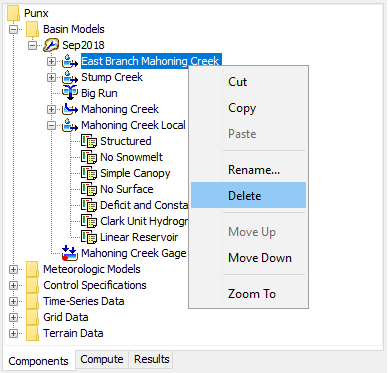The width and height of the screenshot is (388, 373).
Task: Click the Grid Data folder icon
Action: [32, 317]
